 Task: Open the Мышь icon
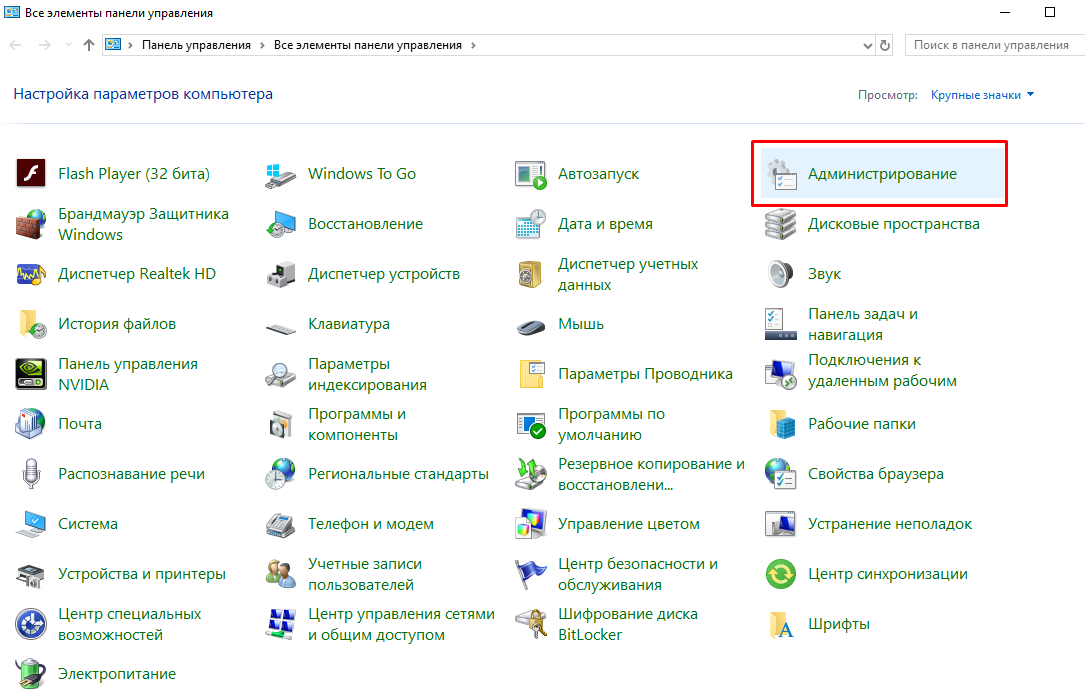(x=531, y=326)
